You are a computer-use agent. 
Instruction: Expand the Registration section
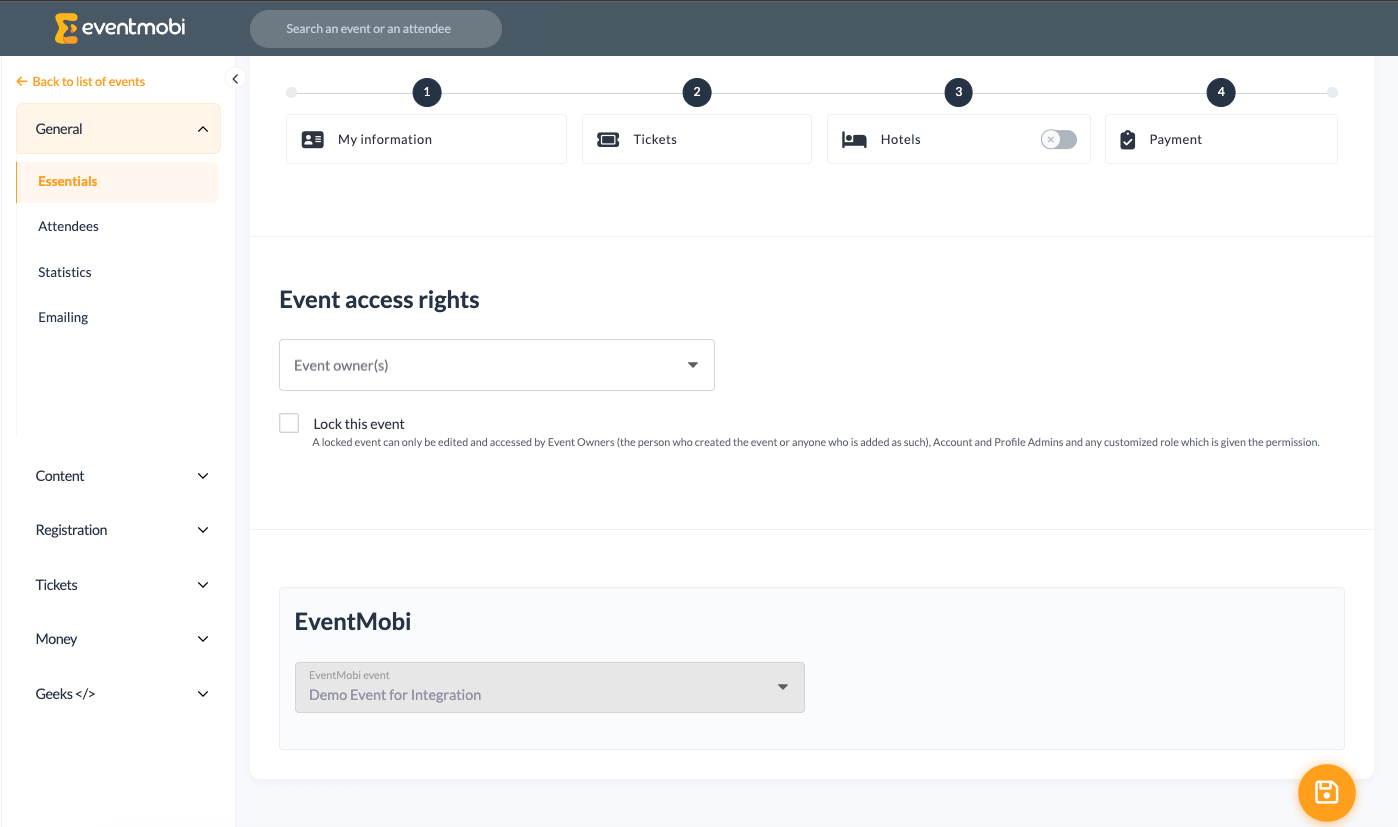coord(118,529)
